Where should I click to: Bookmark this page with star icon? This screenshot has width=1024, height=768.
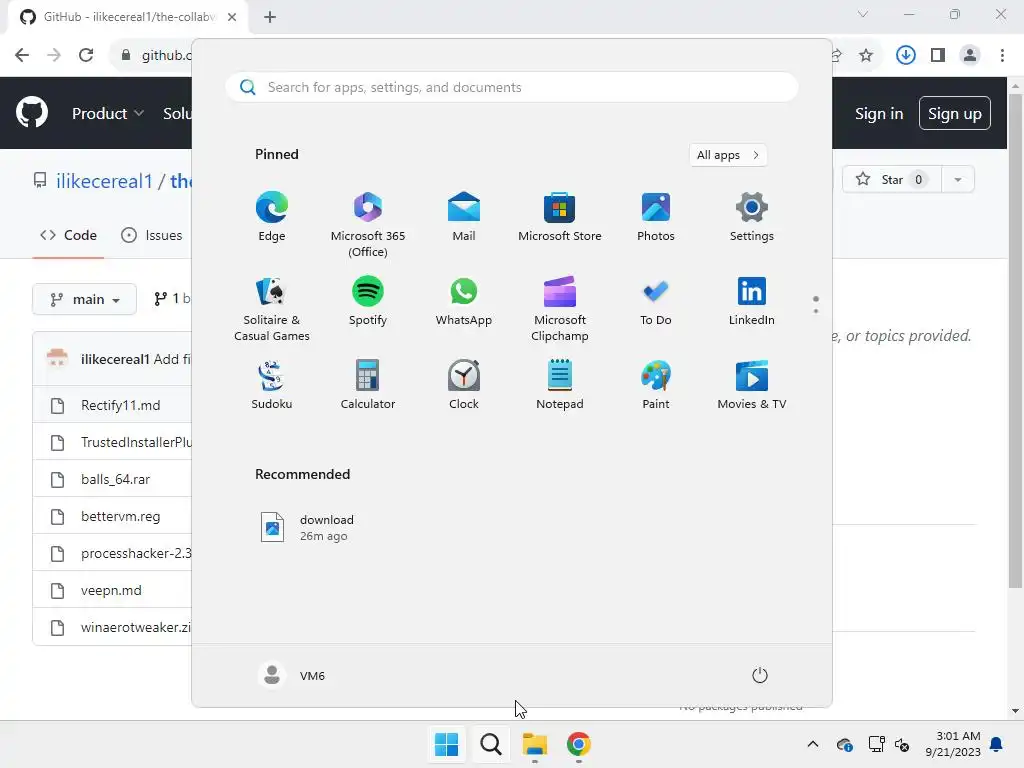pyautogui.click(x=866, y=55)
